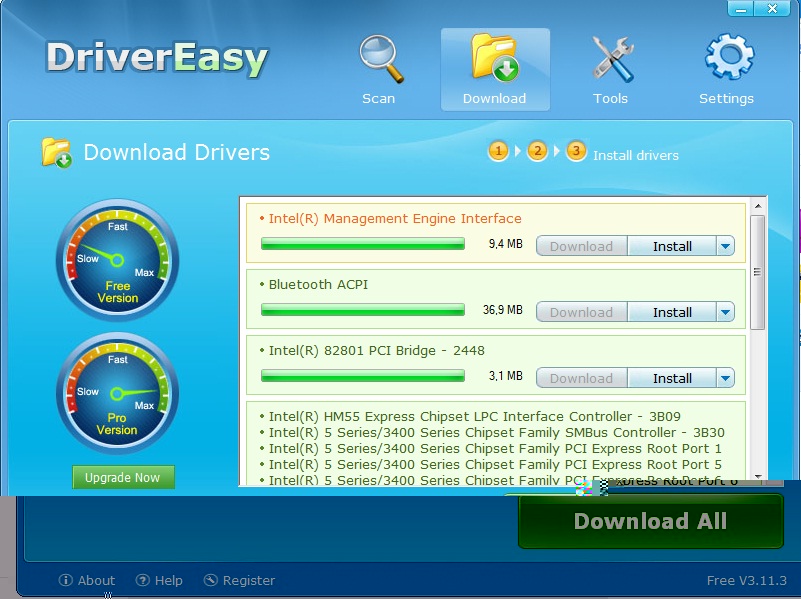This screenshot has height=599, width=801.
Task: Select HM55 Express Chipset LPC Interface Controller entry
Action: pos(475,417)
